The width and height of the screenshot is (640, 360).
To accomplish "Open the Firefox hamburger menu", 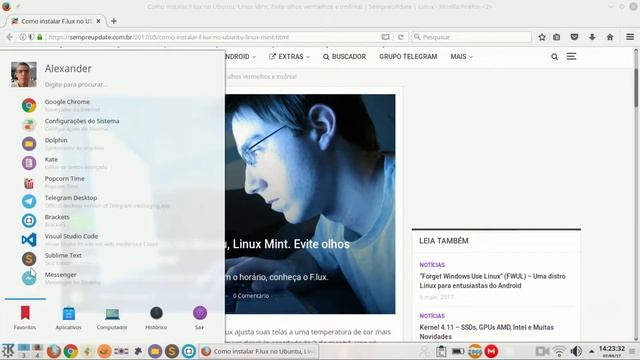I will [630, 37].
